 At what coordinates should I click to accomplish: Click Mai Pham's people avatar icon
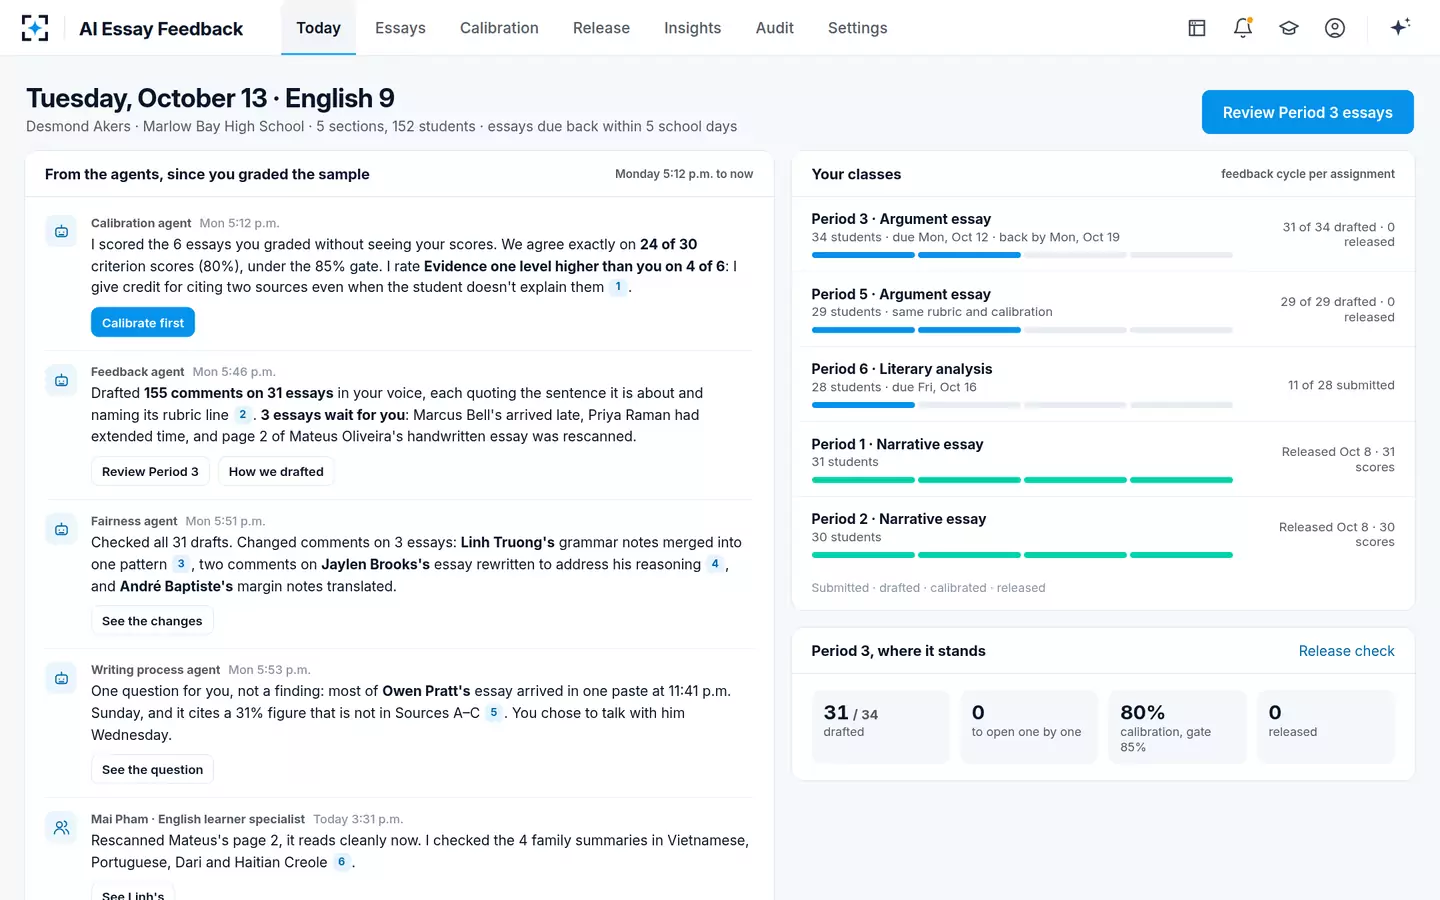tap(61, 828)
